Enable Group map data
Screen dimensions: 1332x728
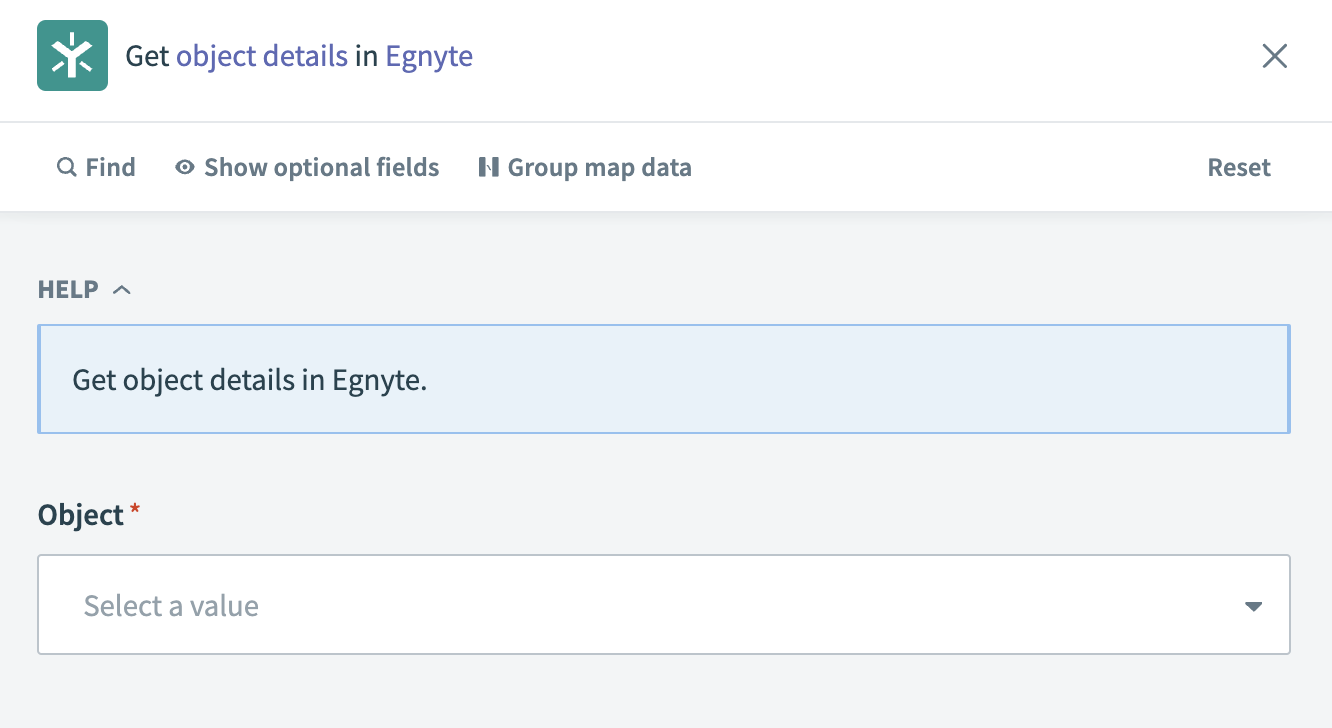tap(598, 167)
